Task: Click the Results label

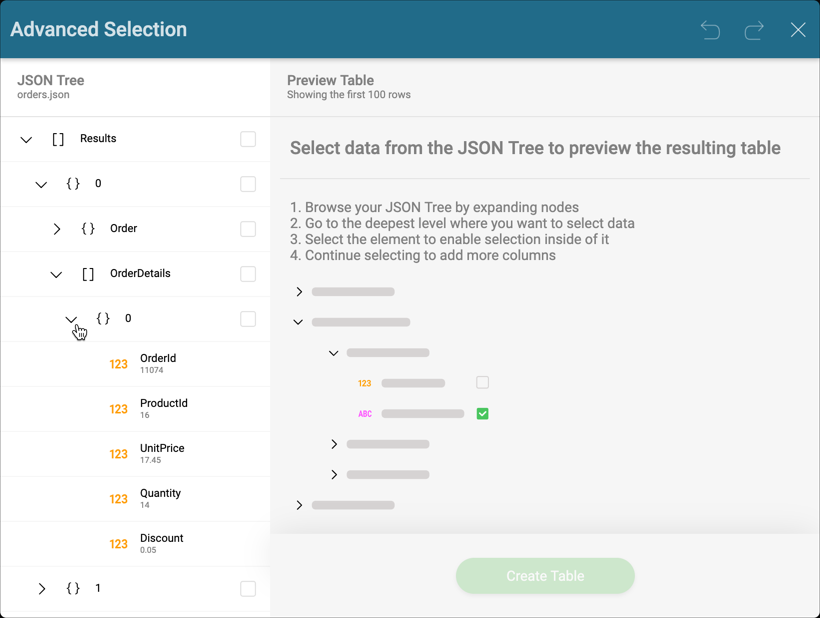Action: click(x=98, y=139)
